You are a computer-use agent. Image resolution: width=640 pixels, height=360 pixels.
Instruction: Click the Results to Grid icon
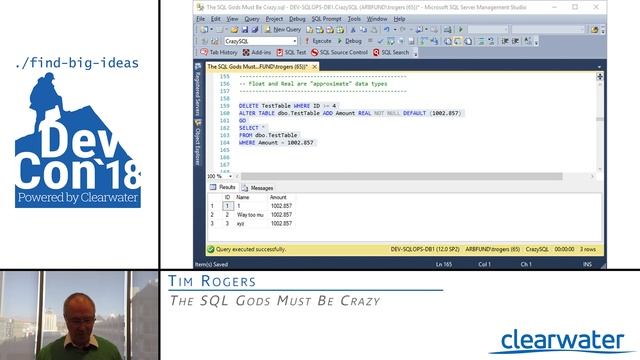point(458,41)
